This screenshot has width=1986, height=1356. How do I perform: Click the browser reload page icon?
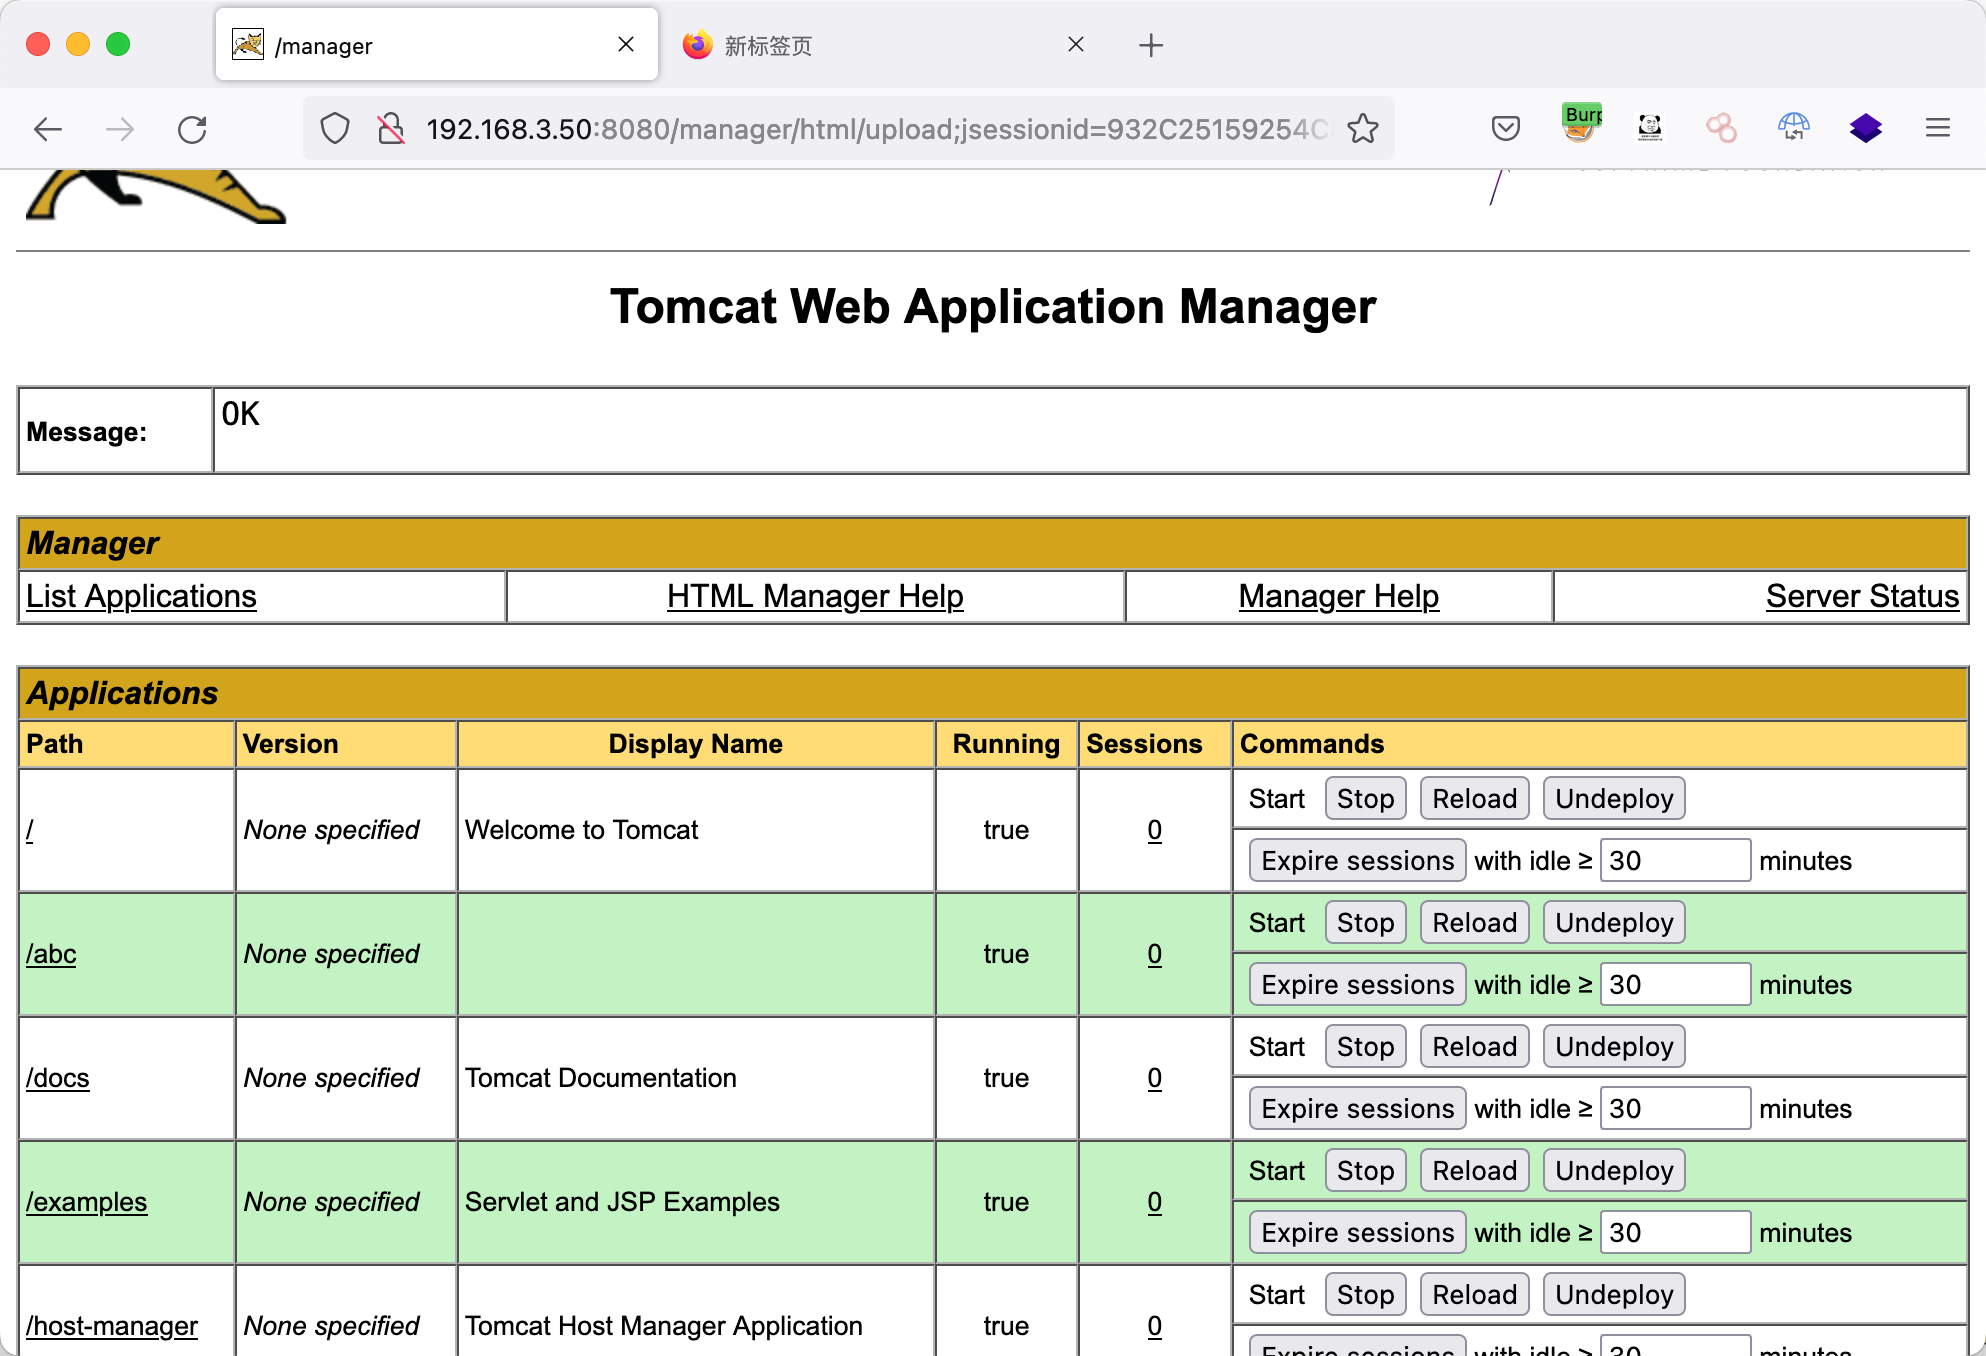[x=192, y=129]
